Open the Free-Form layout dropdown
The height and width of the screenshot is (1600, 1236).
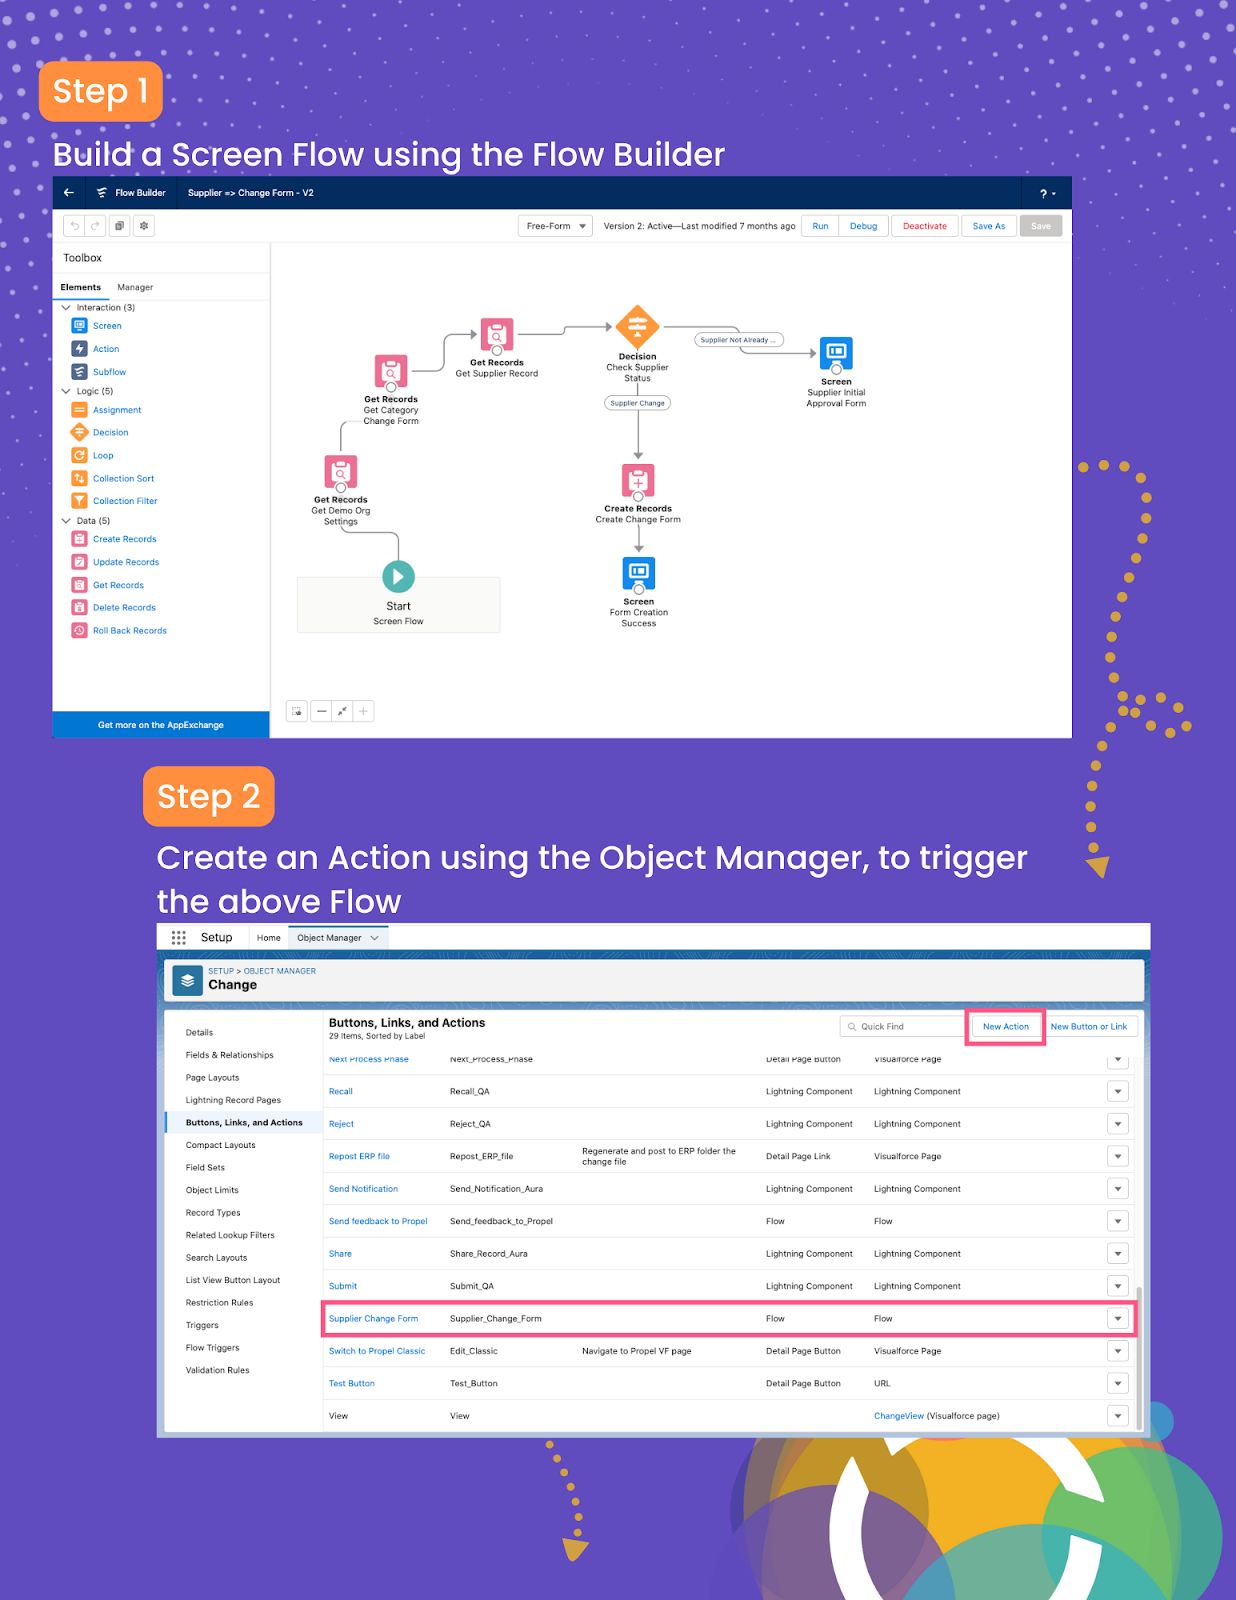click(x=555, y=226)
